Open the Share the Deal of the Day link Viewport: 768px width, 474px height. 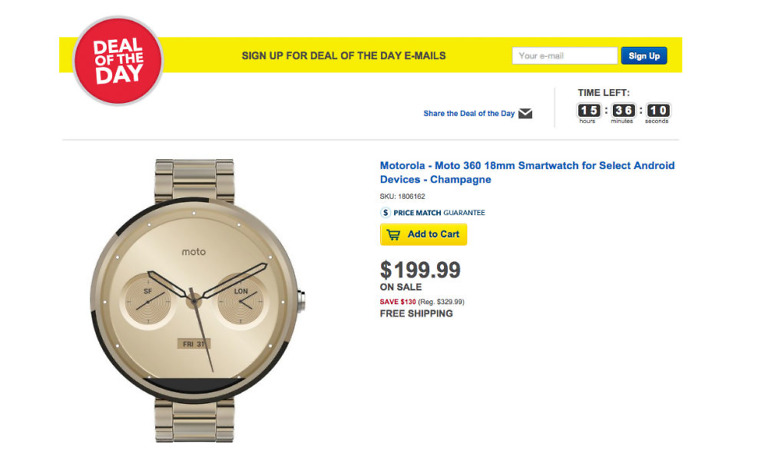[468, 114]
